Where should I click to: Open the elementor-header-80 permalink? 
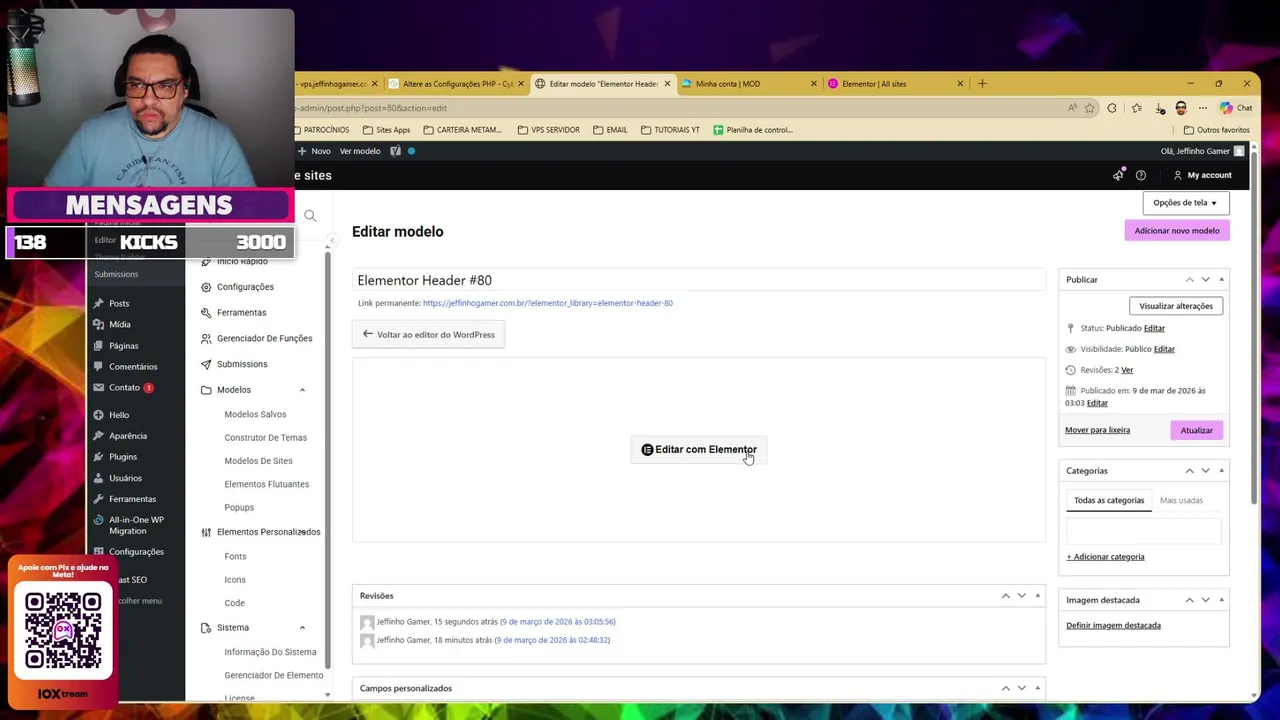548,303
